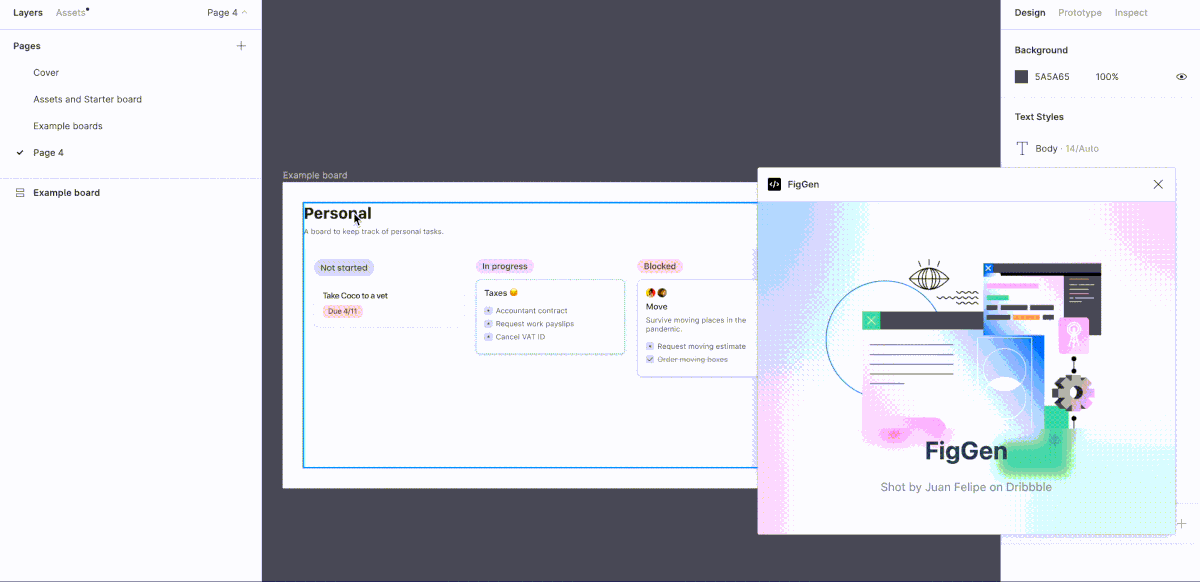Click the avatar icons on the Move card

pos(656,293)
